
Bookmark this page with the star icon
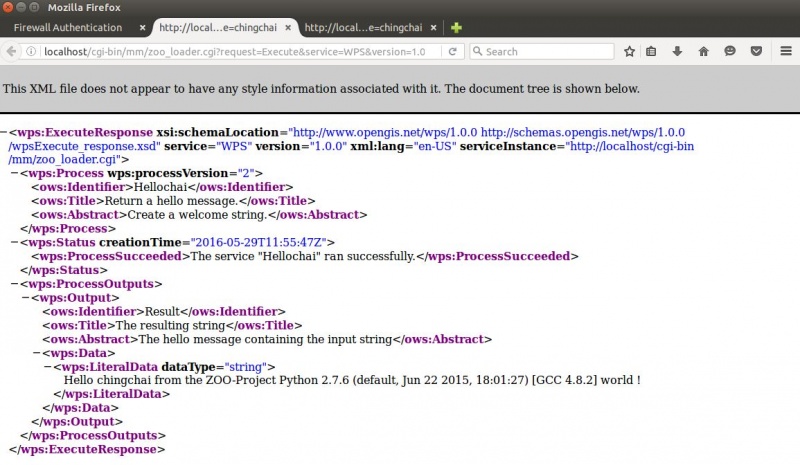(629, 51)
